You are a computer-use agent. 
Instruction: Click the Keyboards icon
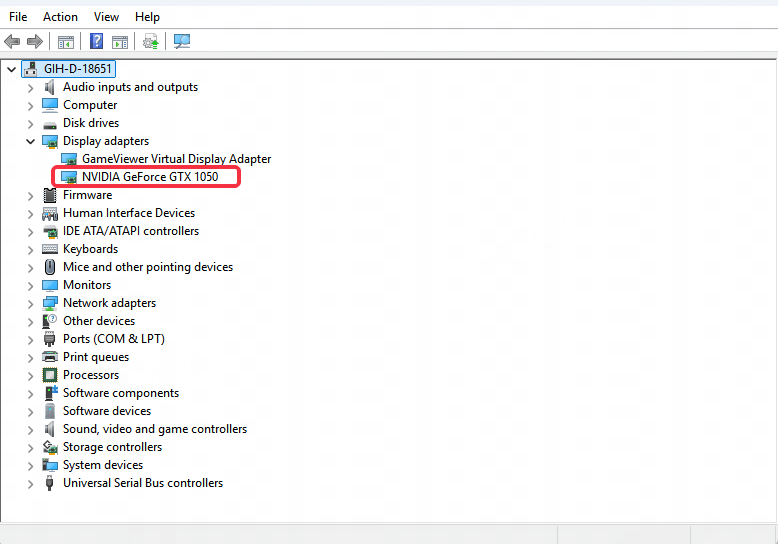click(x=50, y=249)
